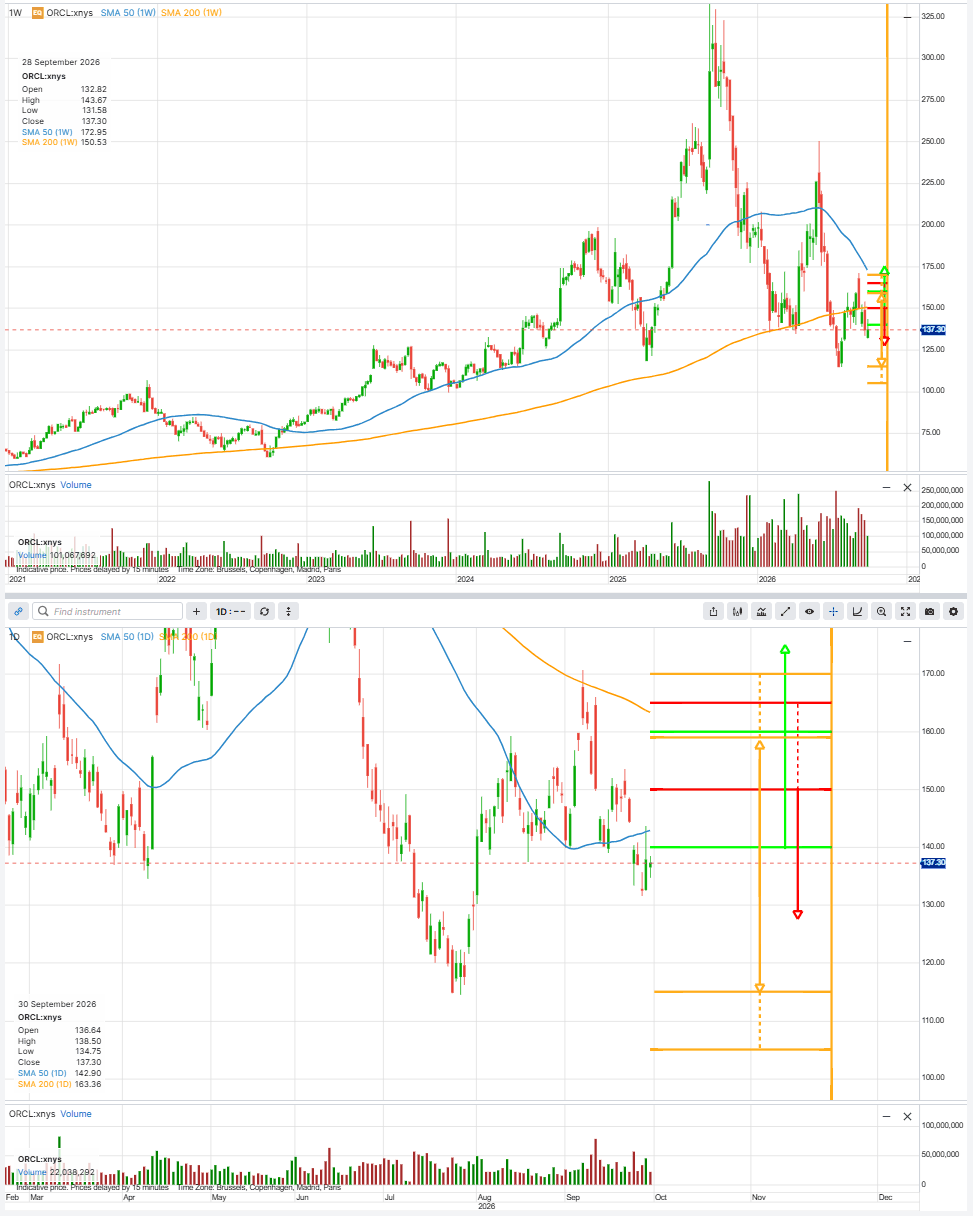
Task: Click the plus button next to search
Action: [197, 611]
